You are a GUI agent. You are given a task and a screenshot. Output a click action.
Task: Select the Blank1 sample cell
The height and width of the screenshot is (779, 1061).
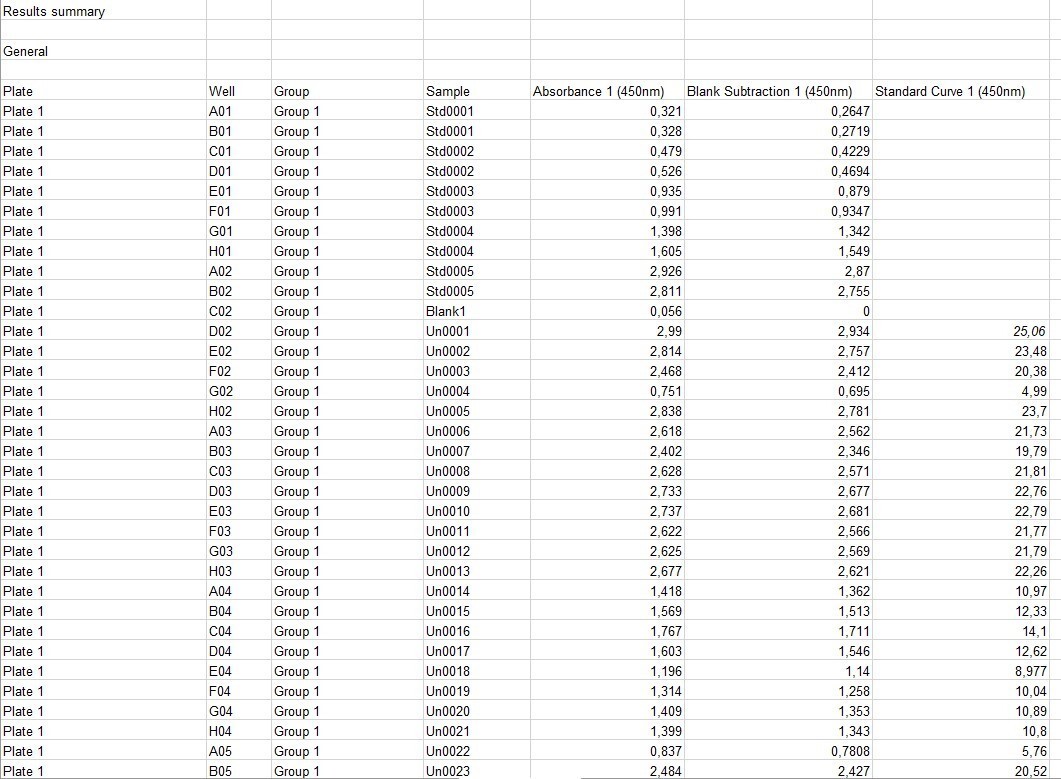477,311
